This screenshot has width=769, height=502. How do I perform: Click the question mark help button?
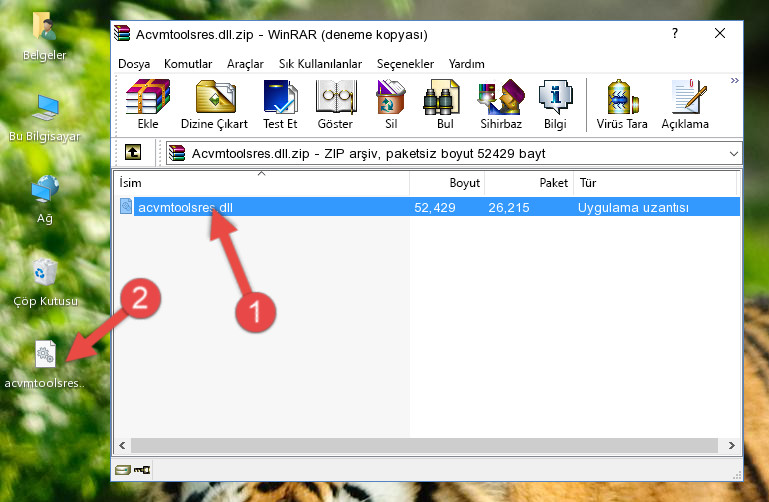click(x=675, y=33)
